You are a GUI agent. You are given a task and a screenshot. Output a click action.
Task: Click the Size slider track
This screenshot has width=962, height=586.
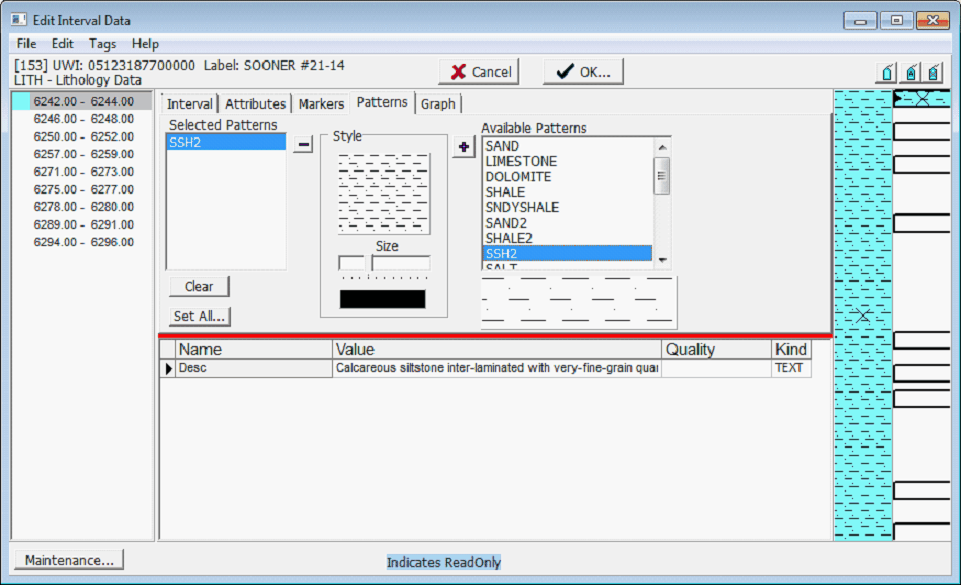coord(400,263)
